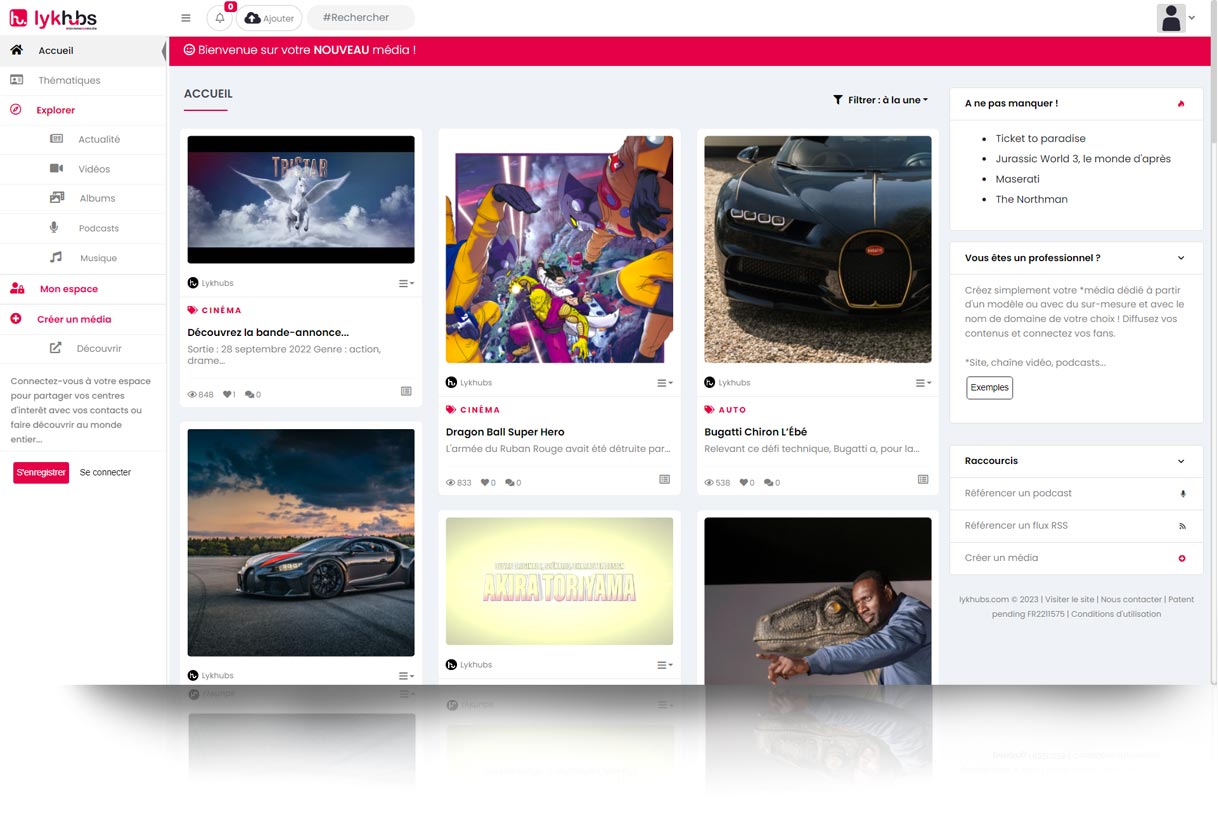
Task: Click comments icon on Bugatti Chiron card
Action: [x=768, y=483]
